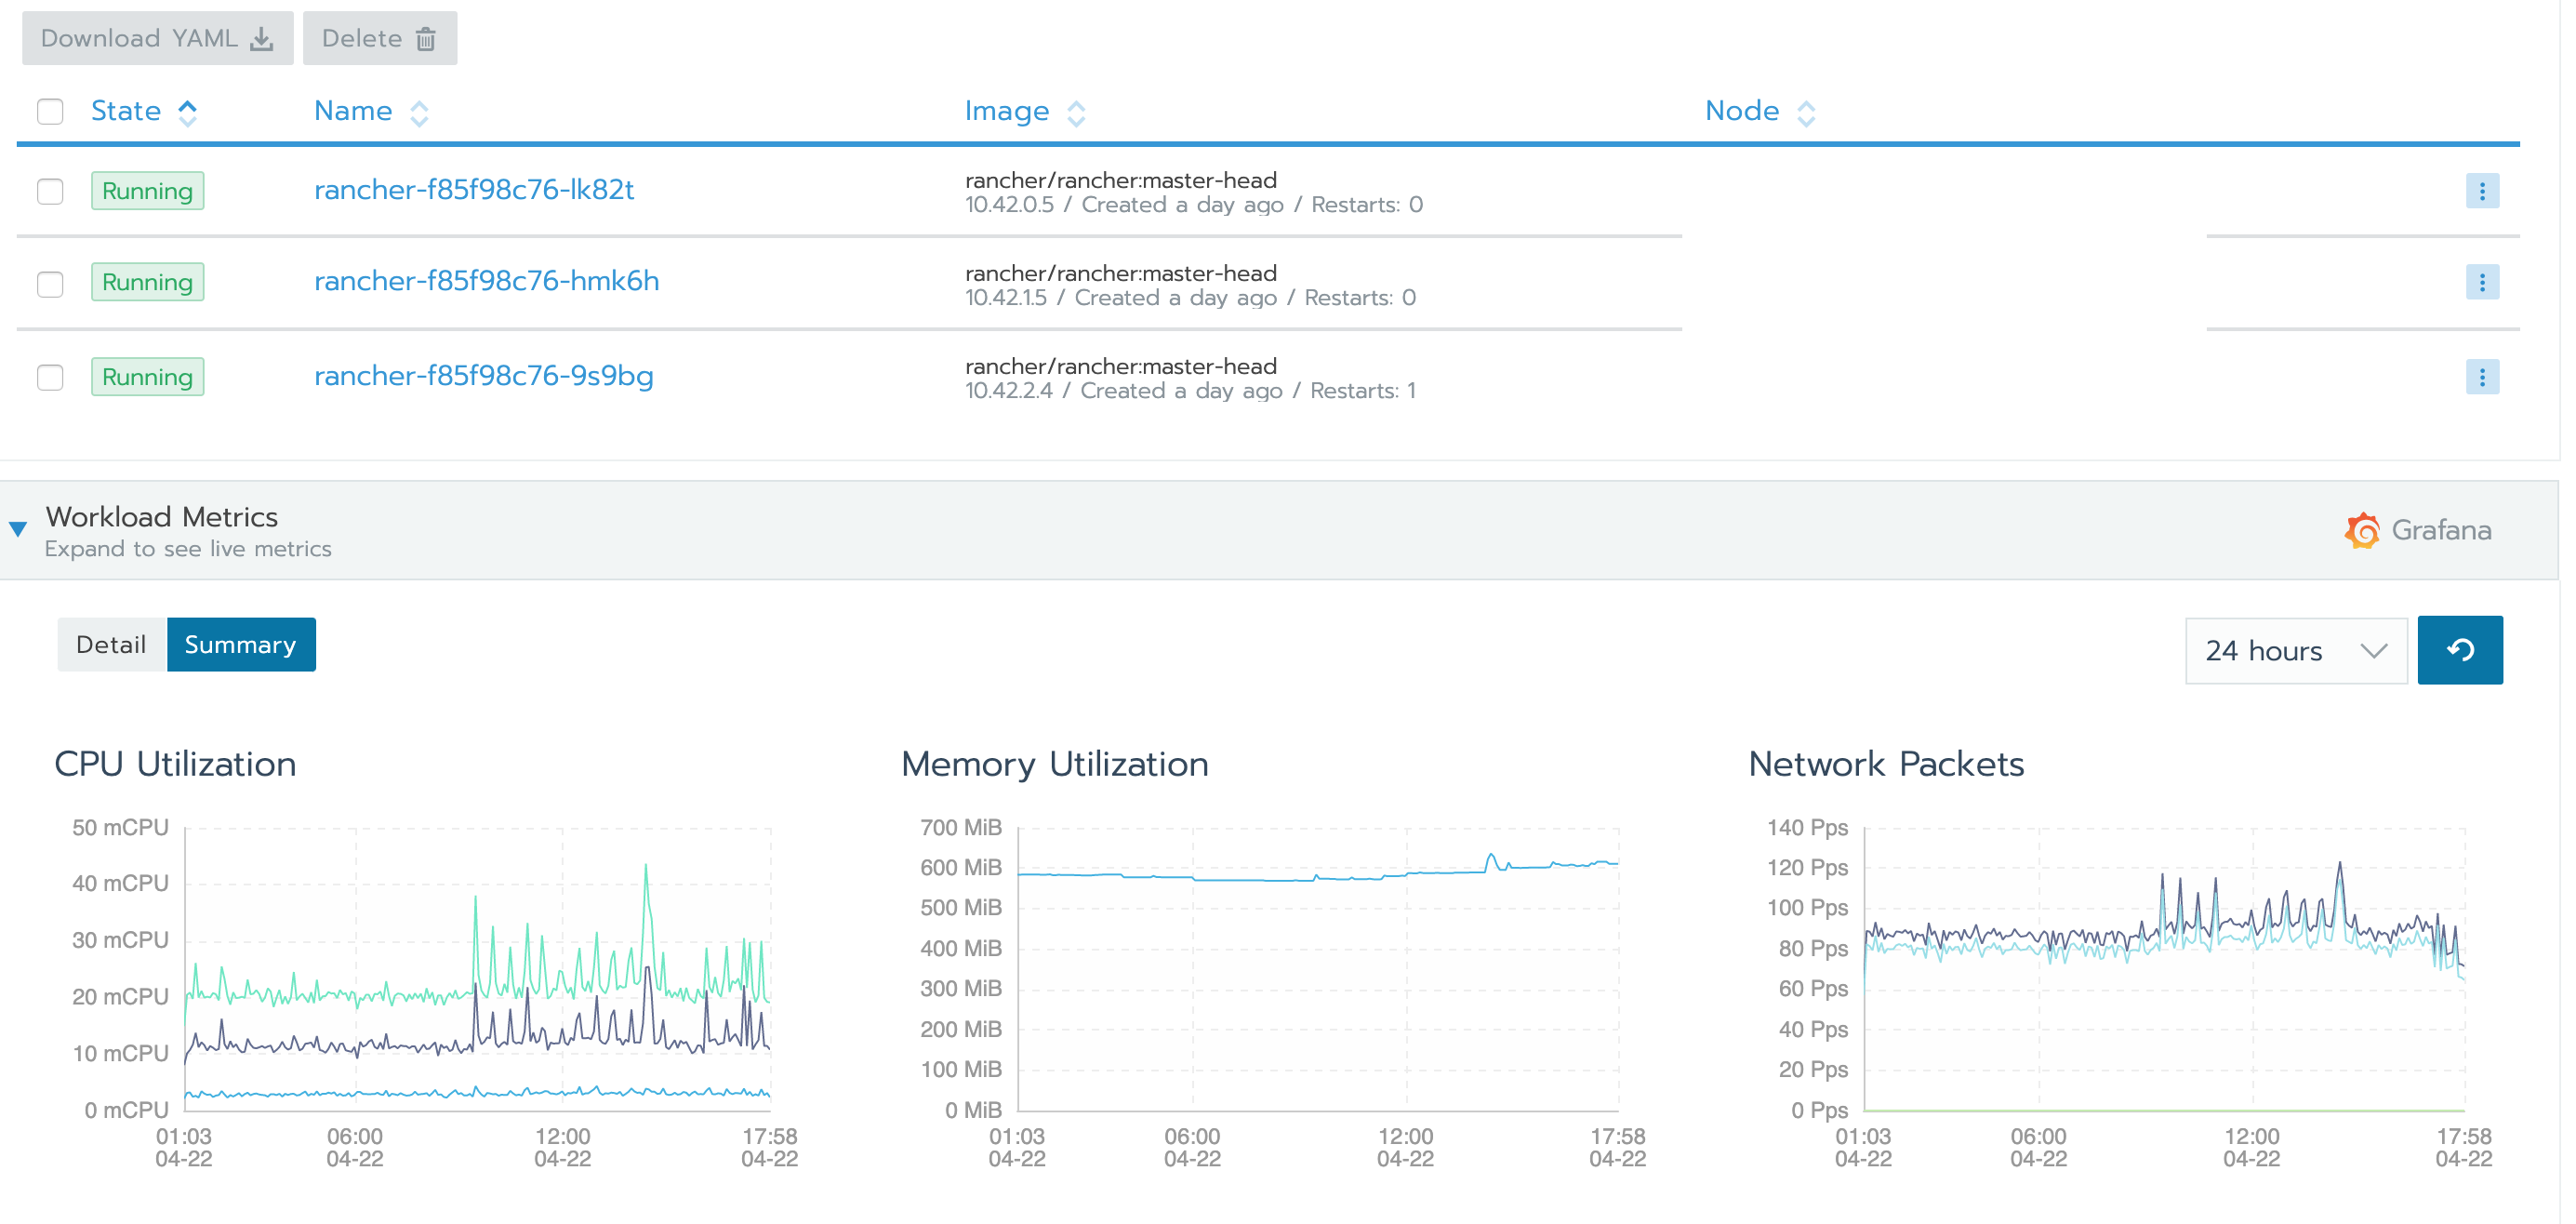Open the kebab menu for rancher-f85f98c76-lk82t

(x=2484, y=191)
